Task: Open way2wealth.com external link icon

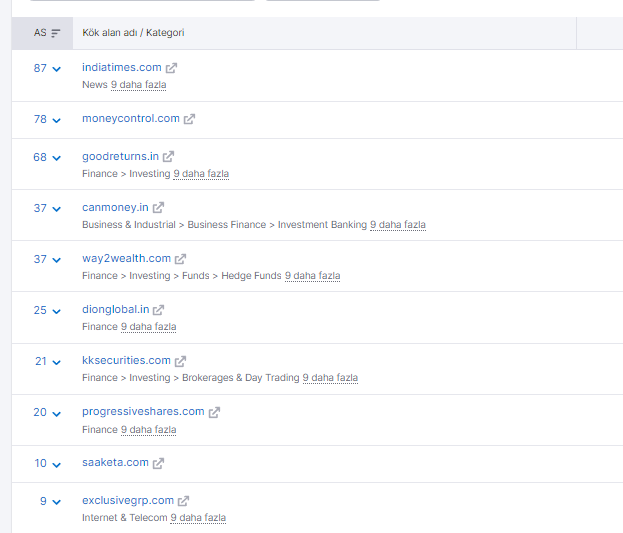Action: point(180,259)
